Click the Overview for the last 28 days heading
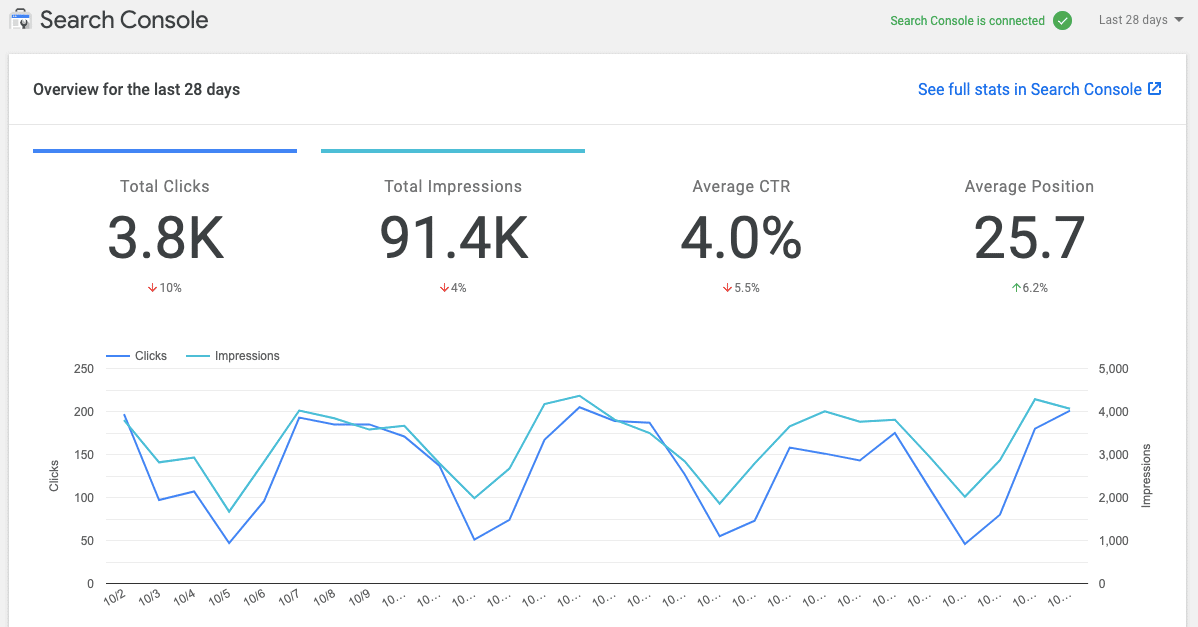1198x627 pixels. tap(137, 89)
